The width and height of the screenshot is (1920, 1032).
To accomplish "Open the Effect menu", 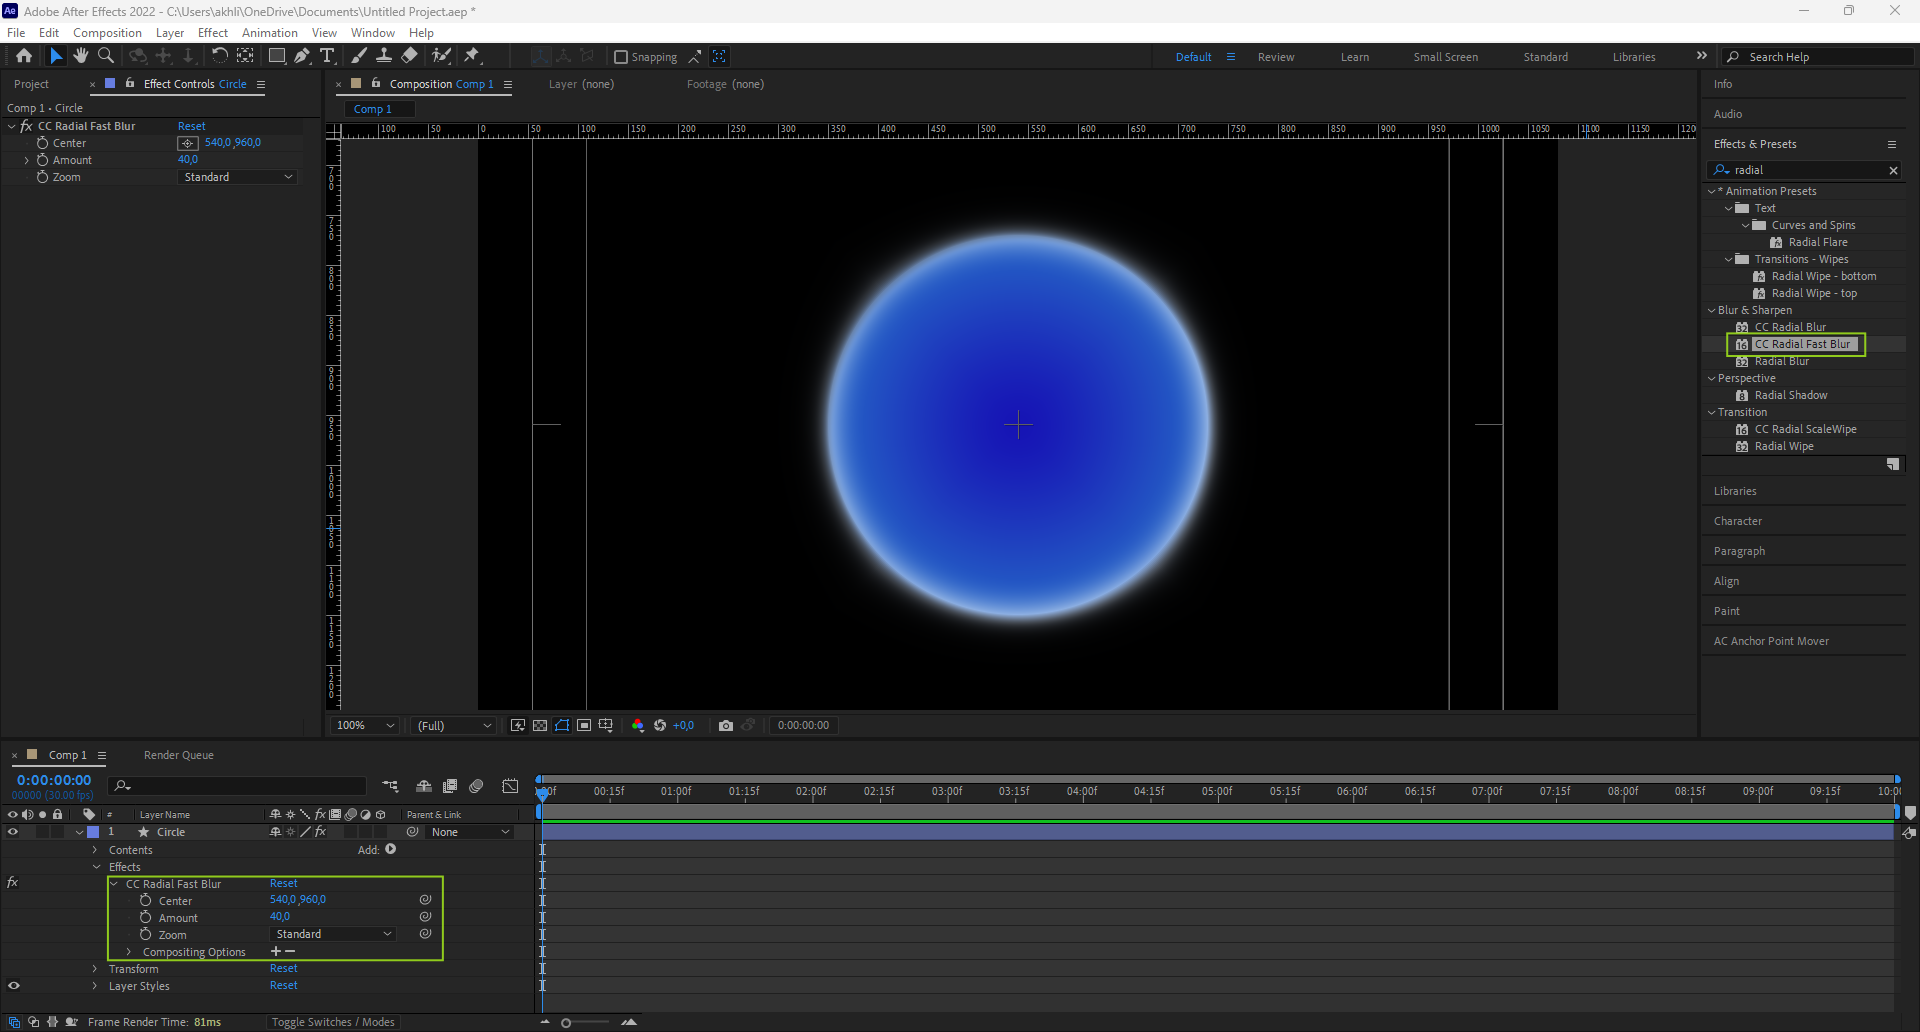I will pos(213,33).
